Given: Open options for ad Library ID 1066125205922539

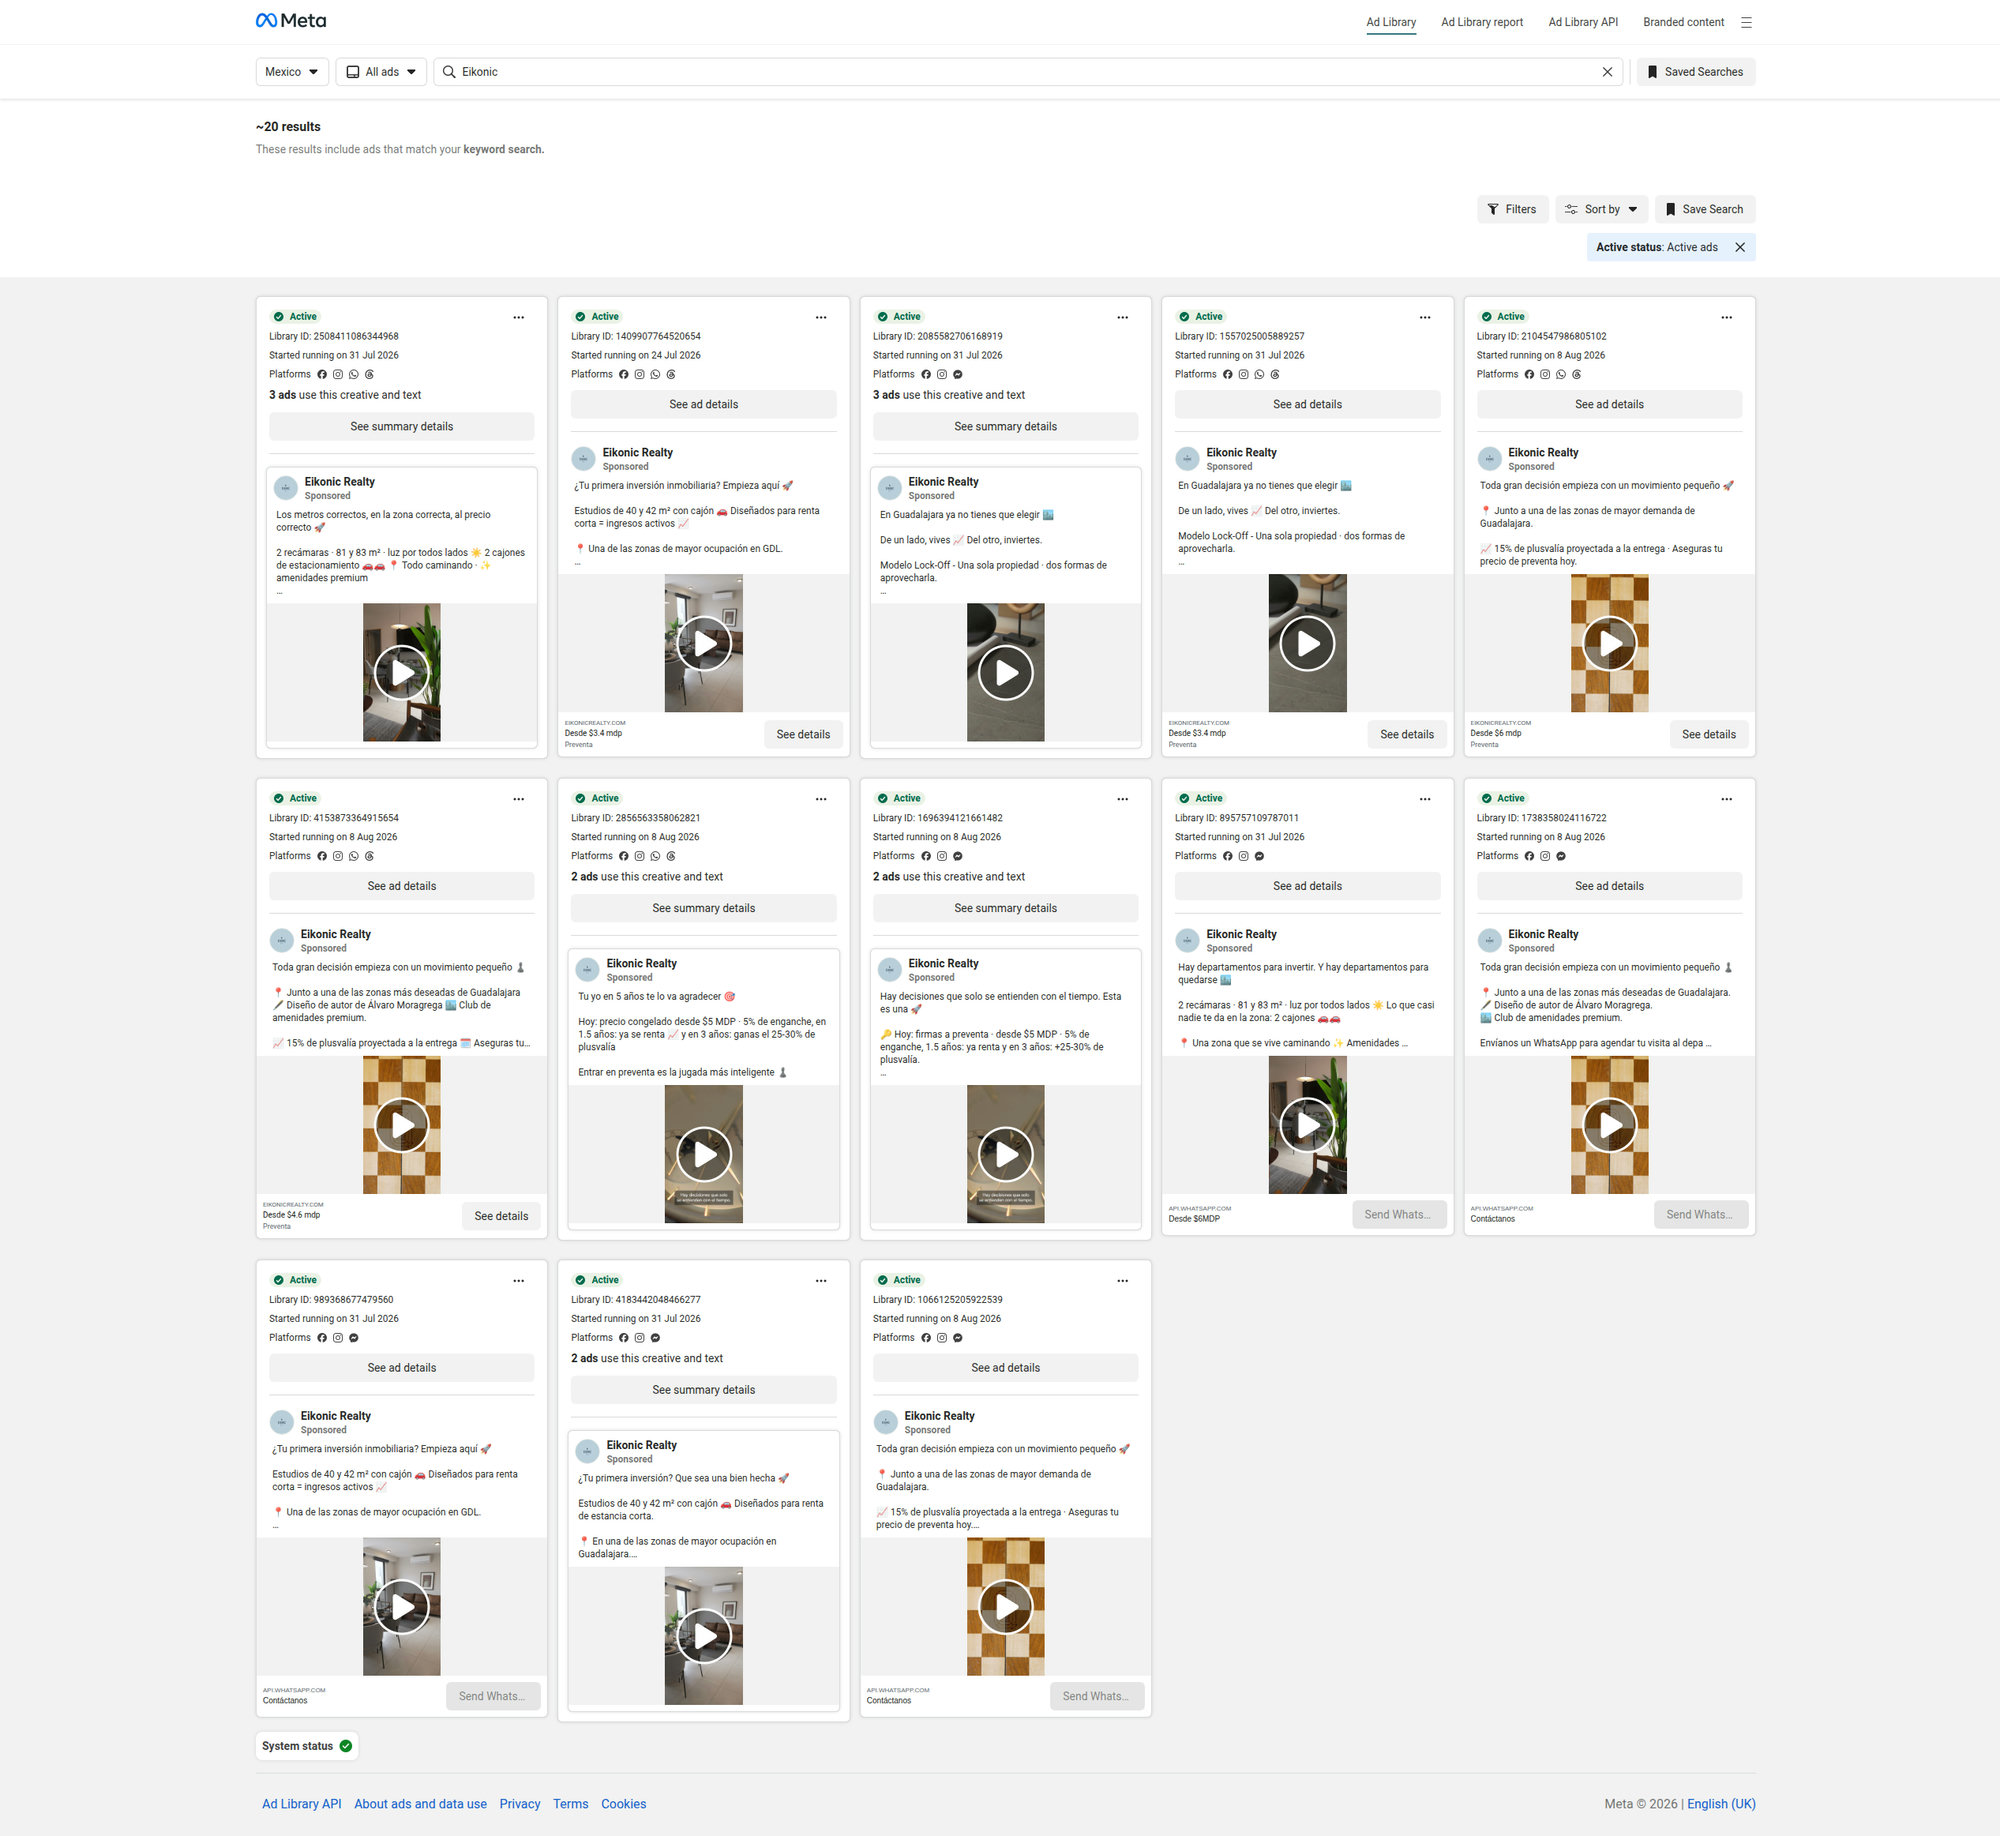Looking at the screenshot, I should click(x=1123, y=1281).
